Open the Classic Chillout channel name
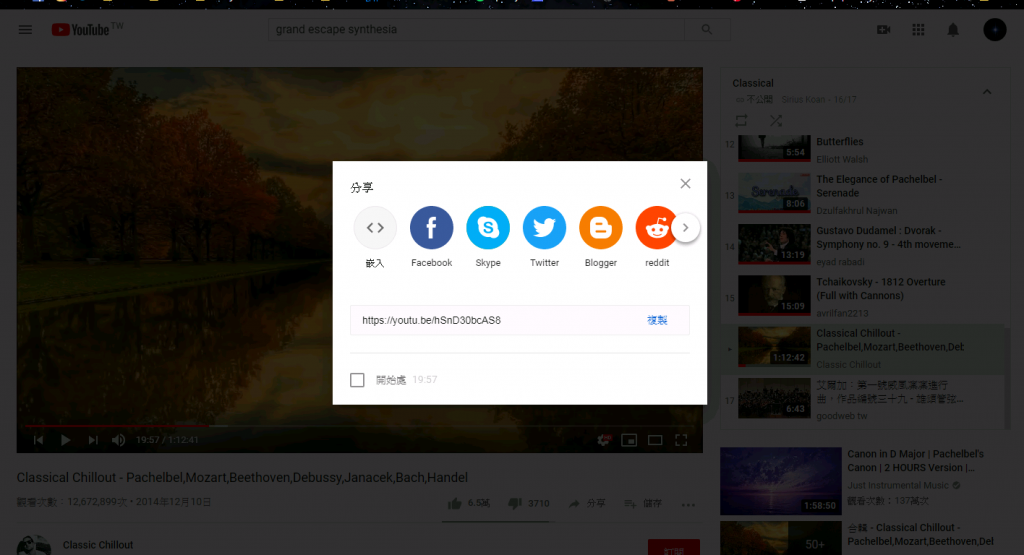This screenshot has width=1024, height=555. [98, 545]
